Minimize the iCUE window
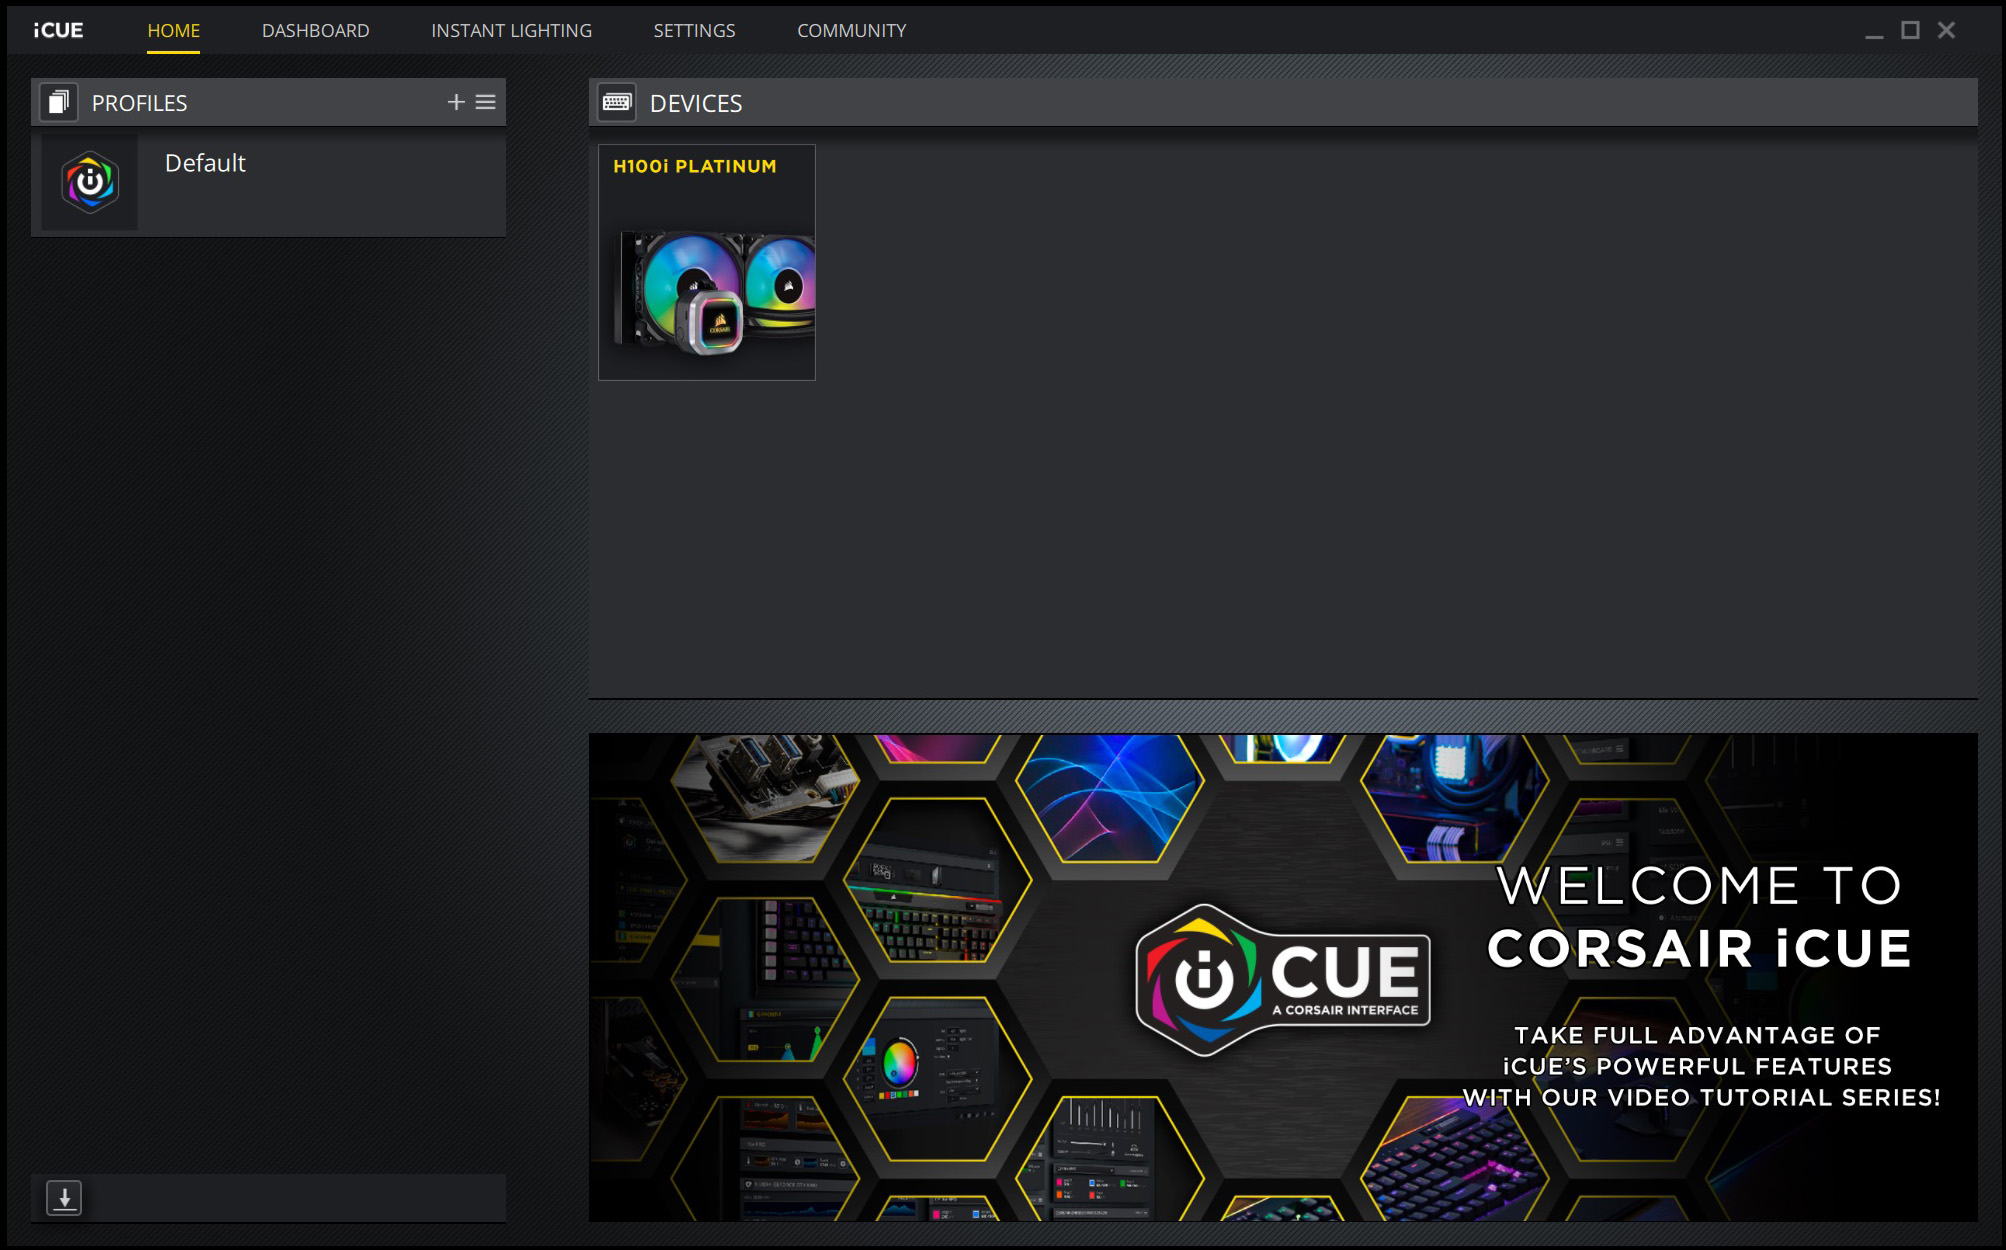The width and height of the screenshot is (2006, 1250). pos(1874,33)
